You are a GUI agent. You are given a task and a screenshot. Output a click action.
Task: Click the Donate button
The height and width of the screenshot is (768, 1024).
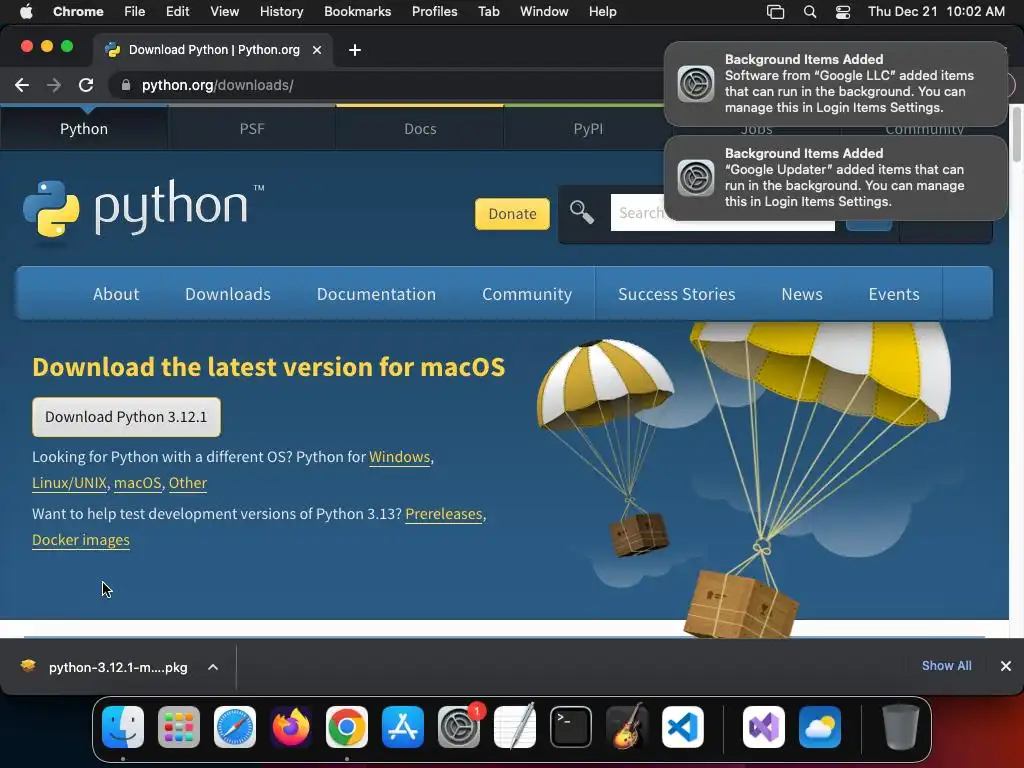[512, 214]
